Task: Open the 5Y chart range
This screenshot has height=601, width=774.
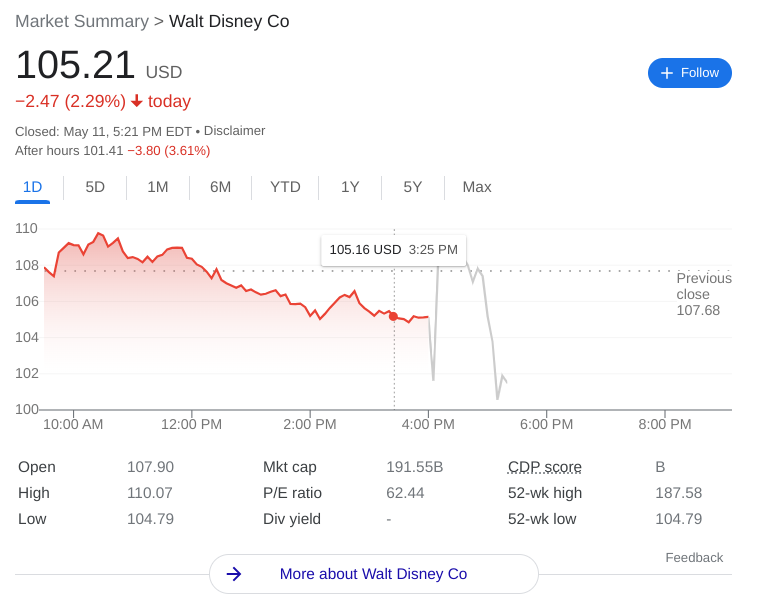Action: click(413, 187)
